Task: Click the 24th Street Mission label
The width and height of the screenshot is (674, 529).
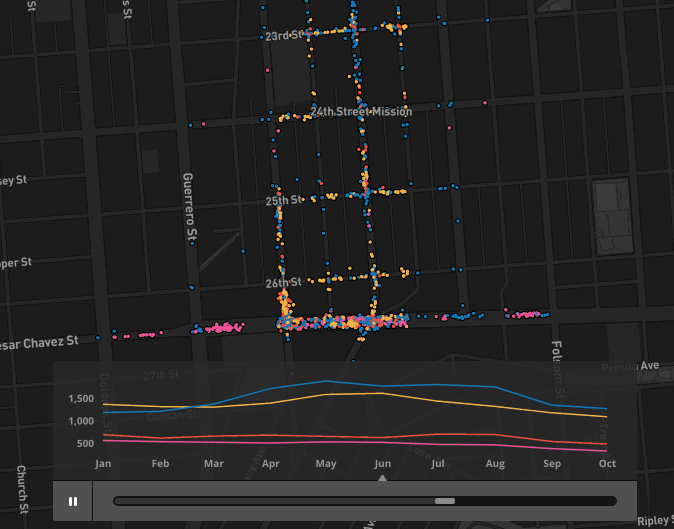Action: pos(361,112)
